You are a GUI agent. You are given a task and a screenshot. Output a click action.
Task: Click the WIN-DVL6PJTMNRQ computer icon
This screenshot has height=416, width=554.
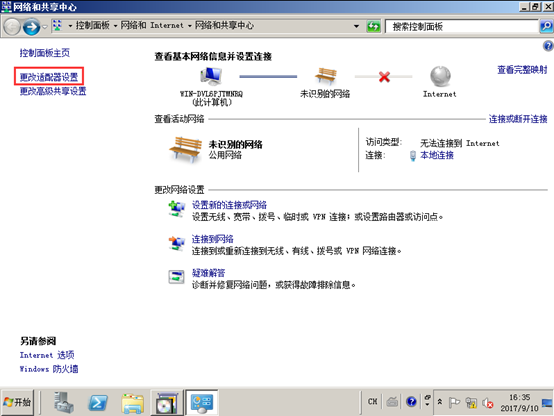[x=211, y=76]
